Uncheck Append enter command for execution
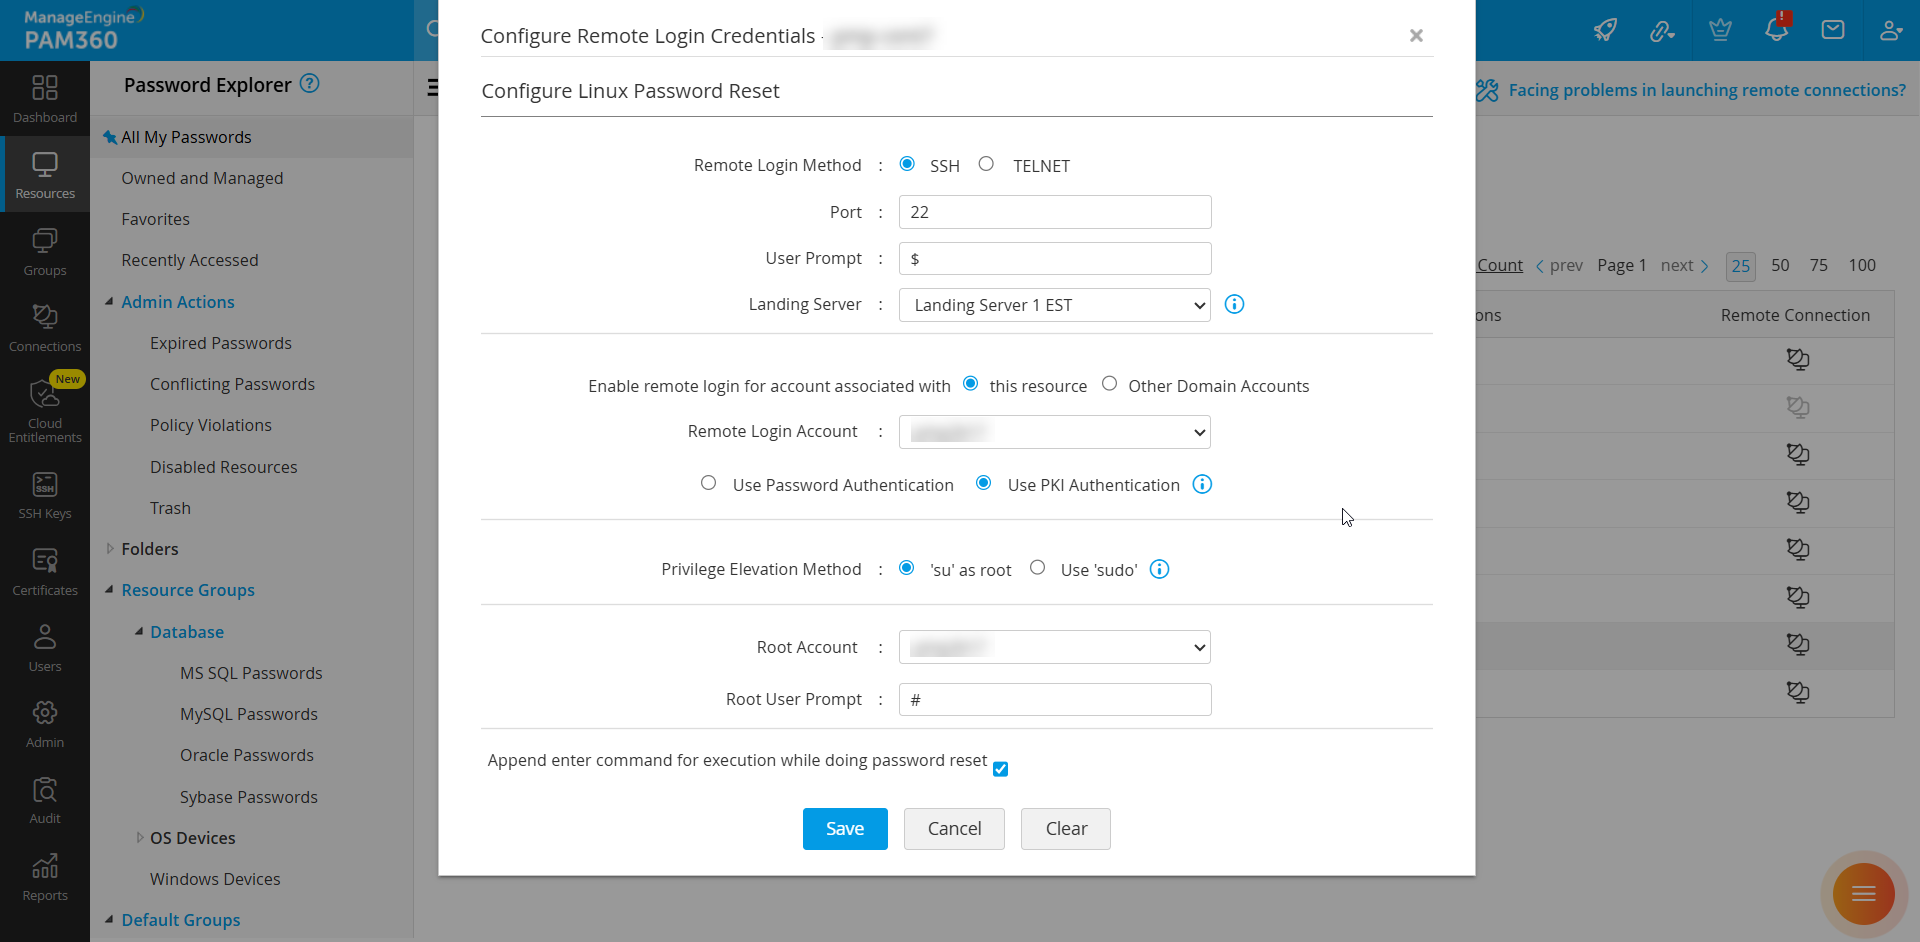1920x942 pixels. coord(1000,769)
